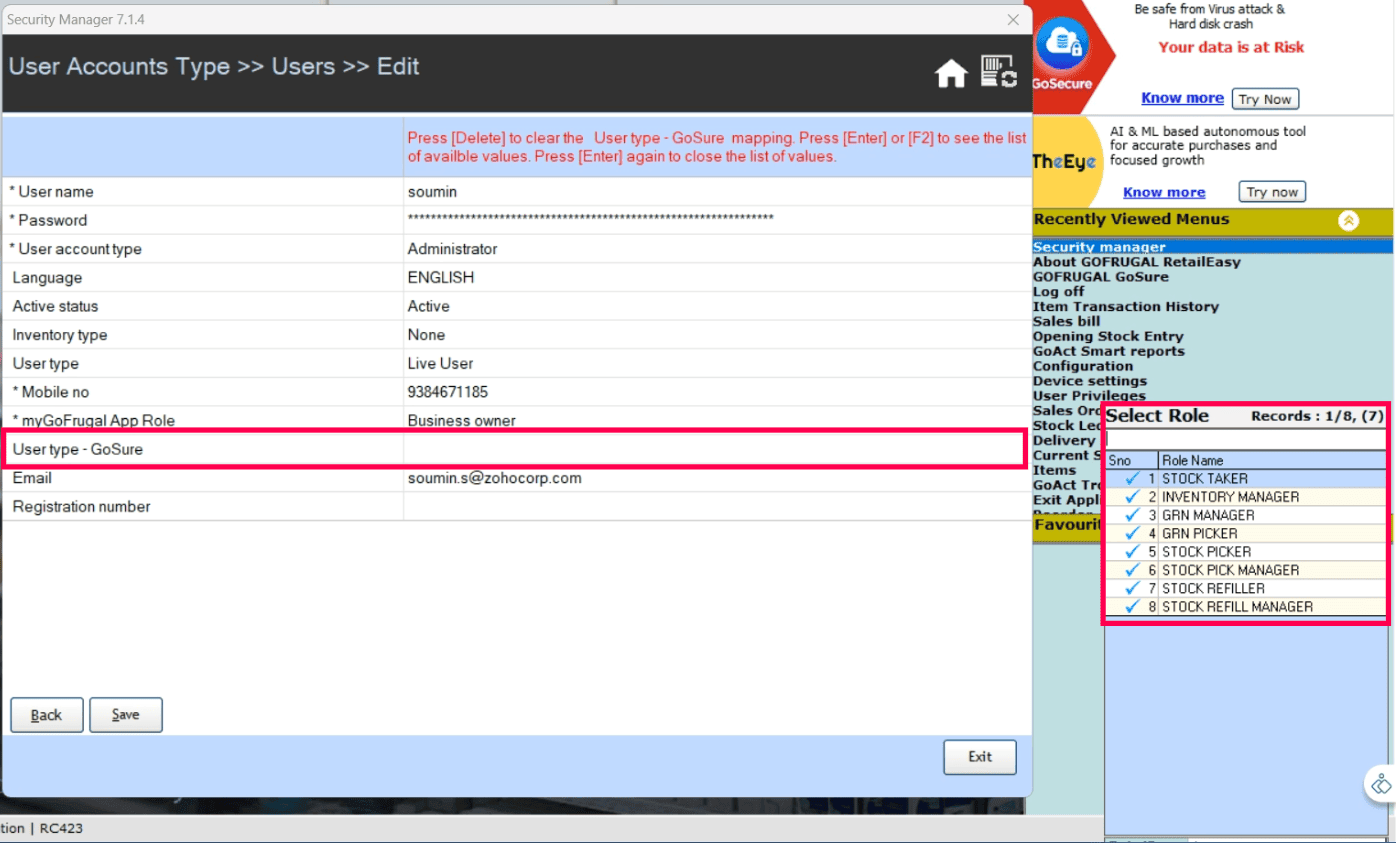Toggle the STOCK PICKER role checkmark
The height and width of the screenshot is (843, 1396).
(x=1132, y=551)
